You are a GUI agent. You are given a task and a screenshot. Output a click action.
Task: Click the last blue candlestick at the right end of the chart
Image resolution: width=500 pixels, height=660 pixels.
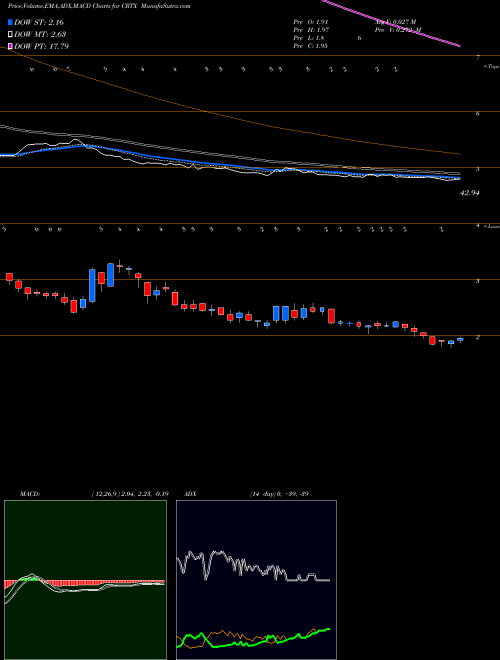tap(460, 339)
